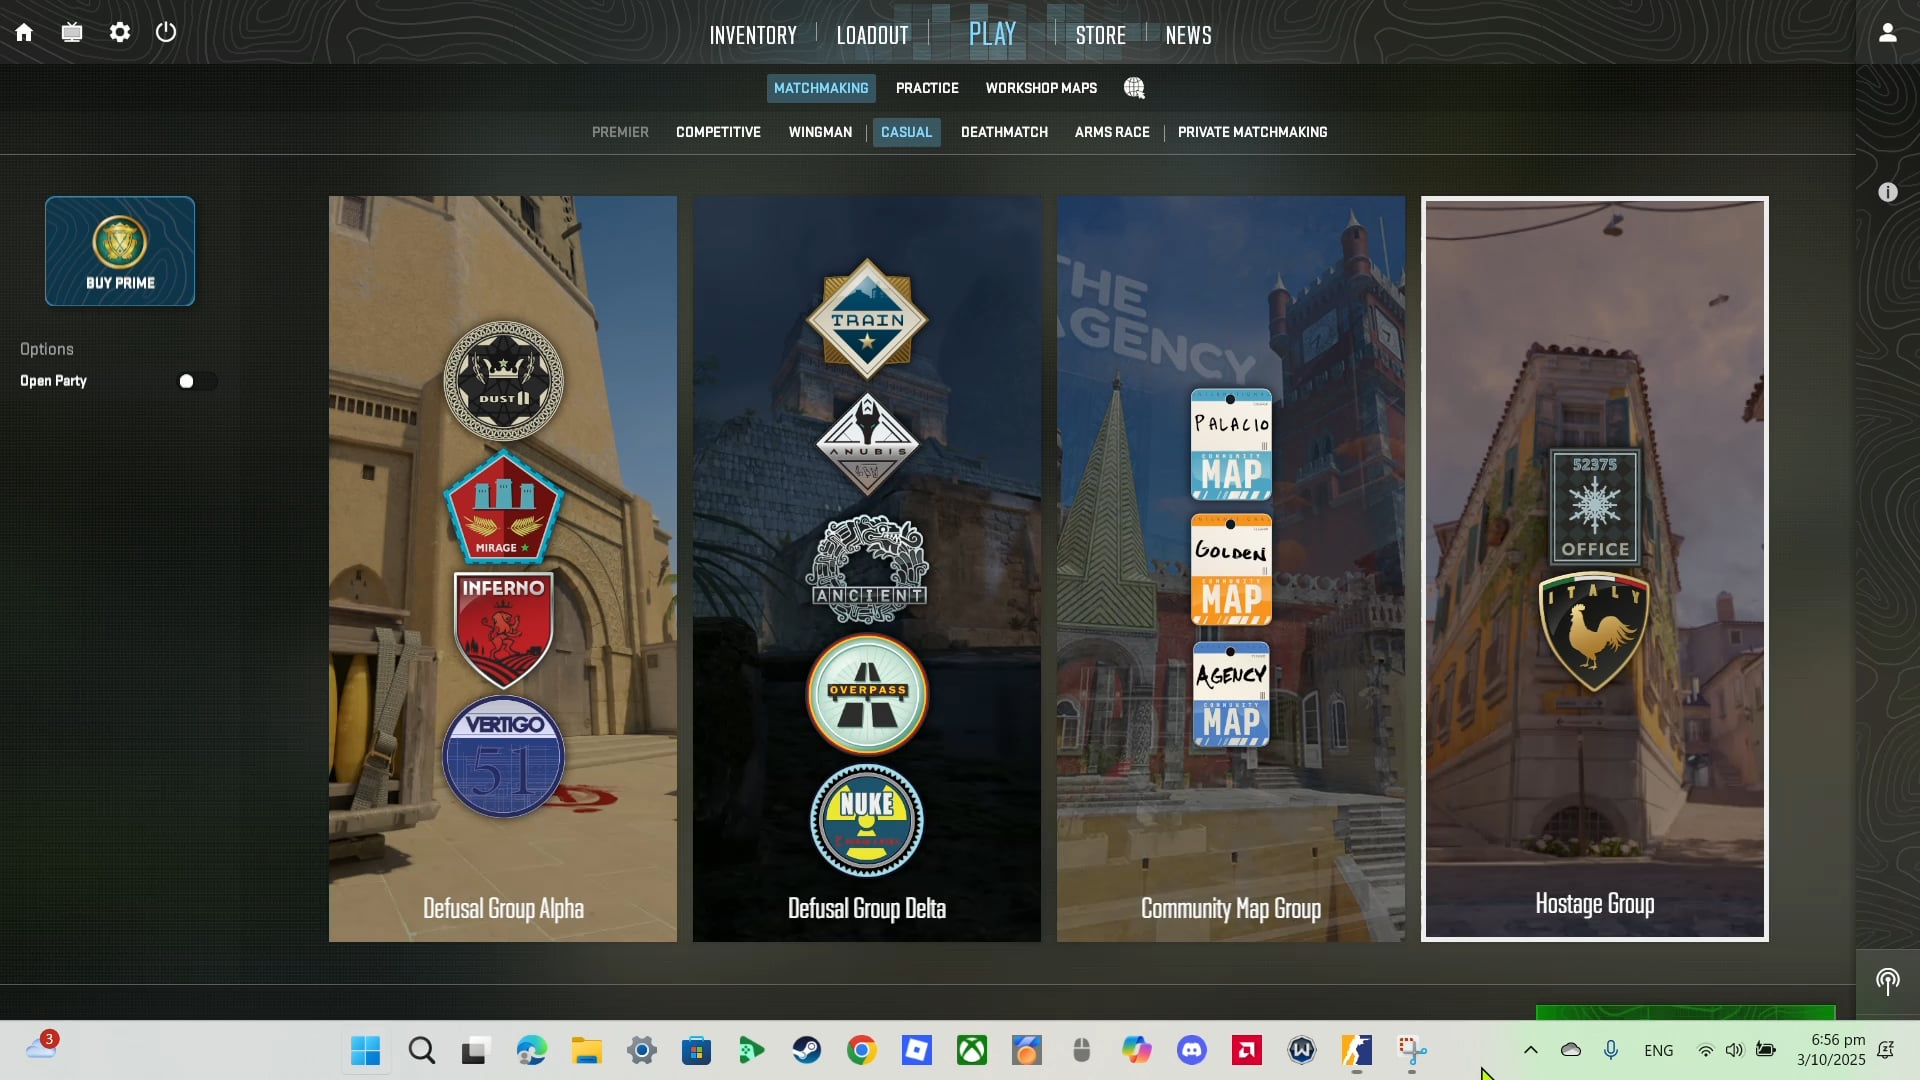Select the Ancient map badge

click(x=867, y=569)
